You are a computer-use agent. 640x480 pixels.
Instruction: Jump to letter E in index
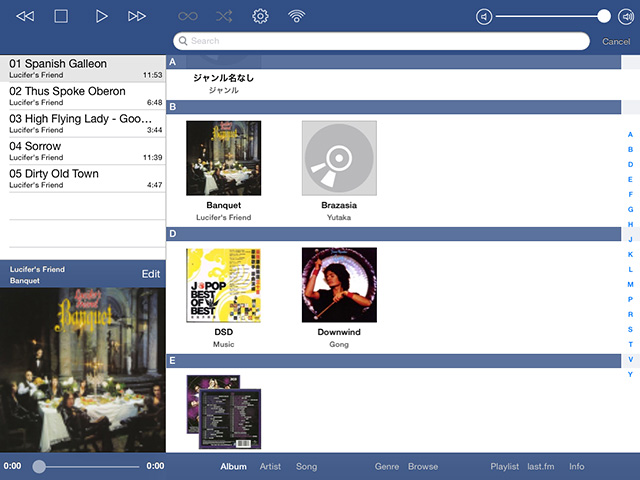[630, 180]
